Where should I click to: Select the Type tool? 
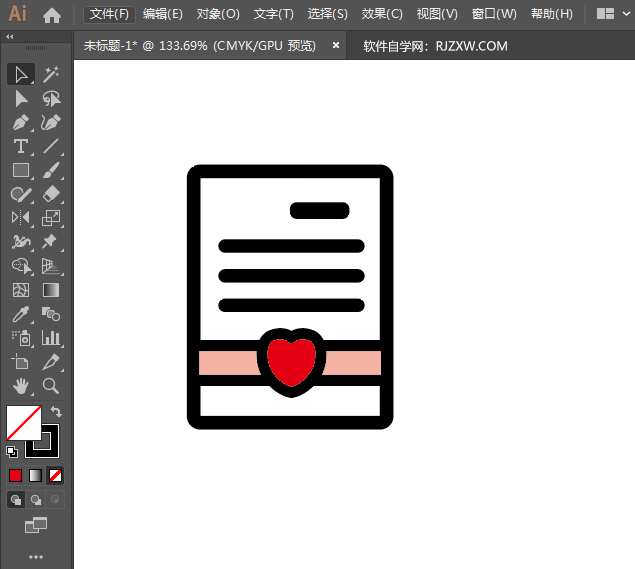coord(21,146)
